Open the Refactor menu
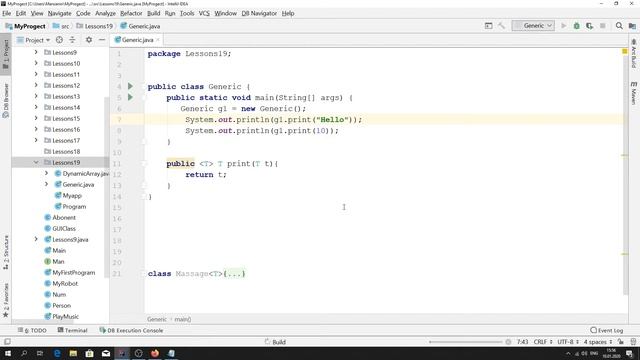Image resolution: width=640 pixels, height=360 pixels. pos(131,13)
